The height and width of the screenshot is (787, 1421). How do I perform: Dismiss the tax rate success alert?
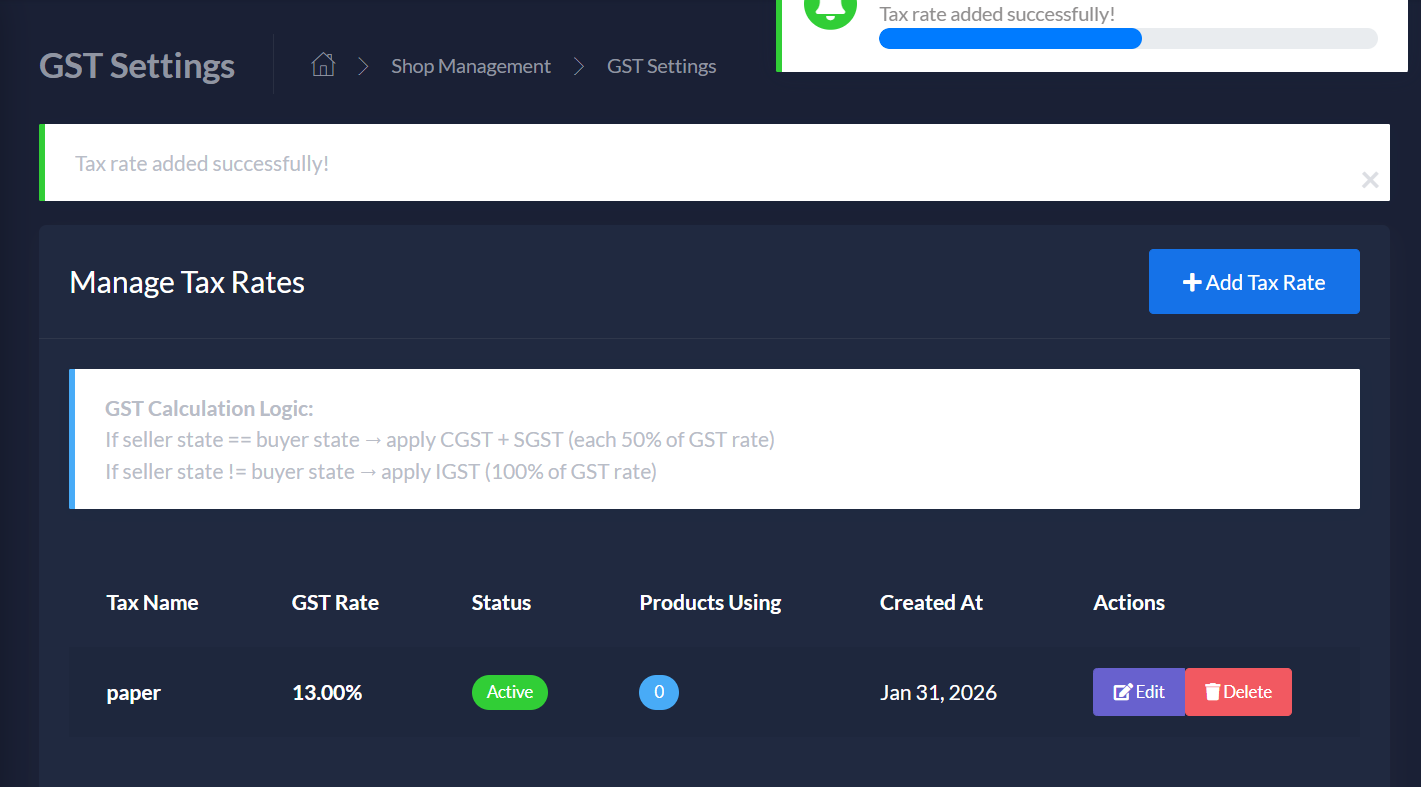[1370, 180]
